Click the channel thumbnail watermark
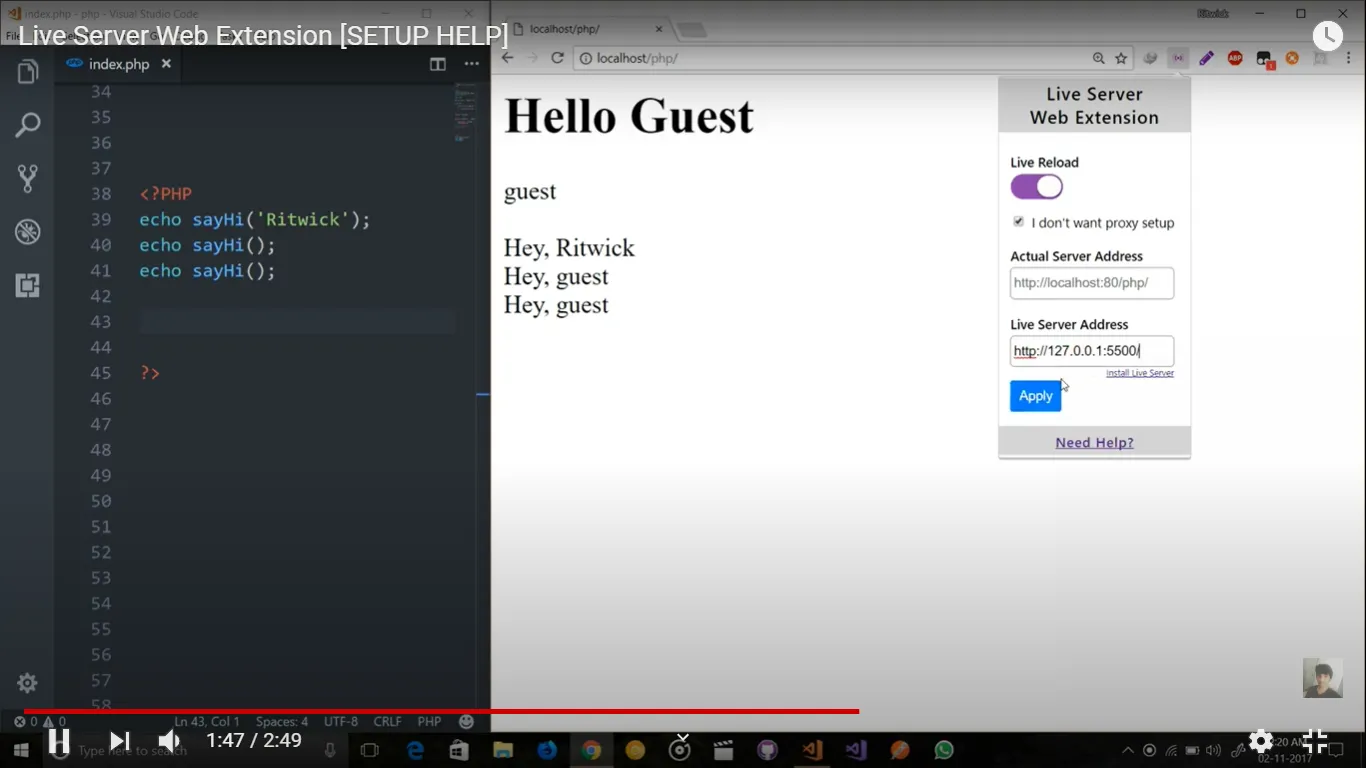The image size is (1366, 768). pyautogui.click(x=1322, y=678)
